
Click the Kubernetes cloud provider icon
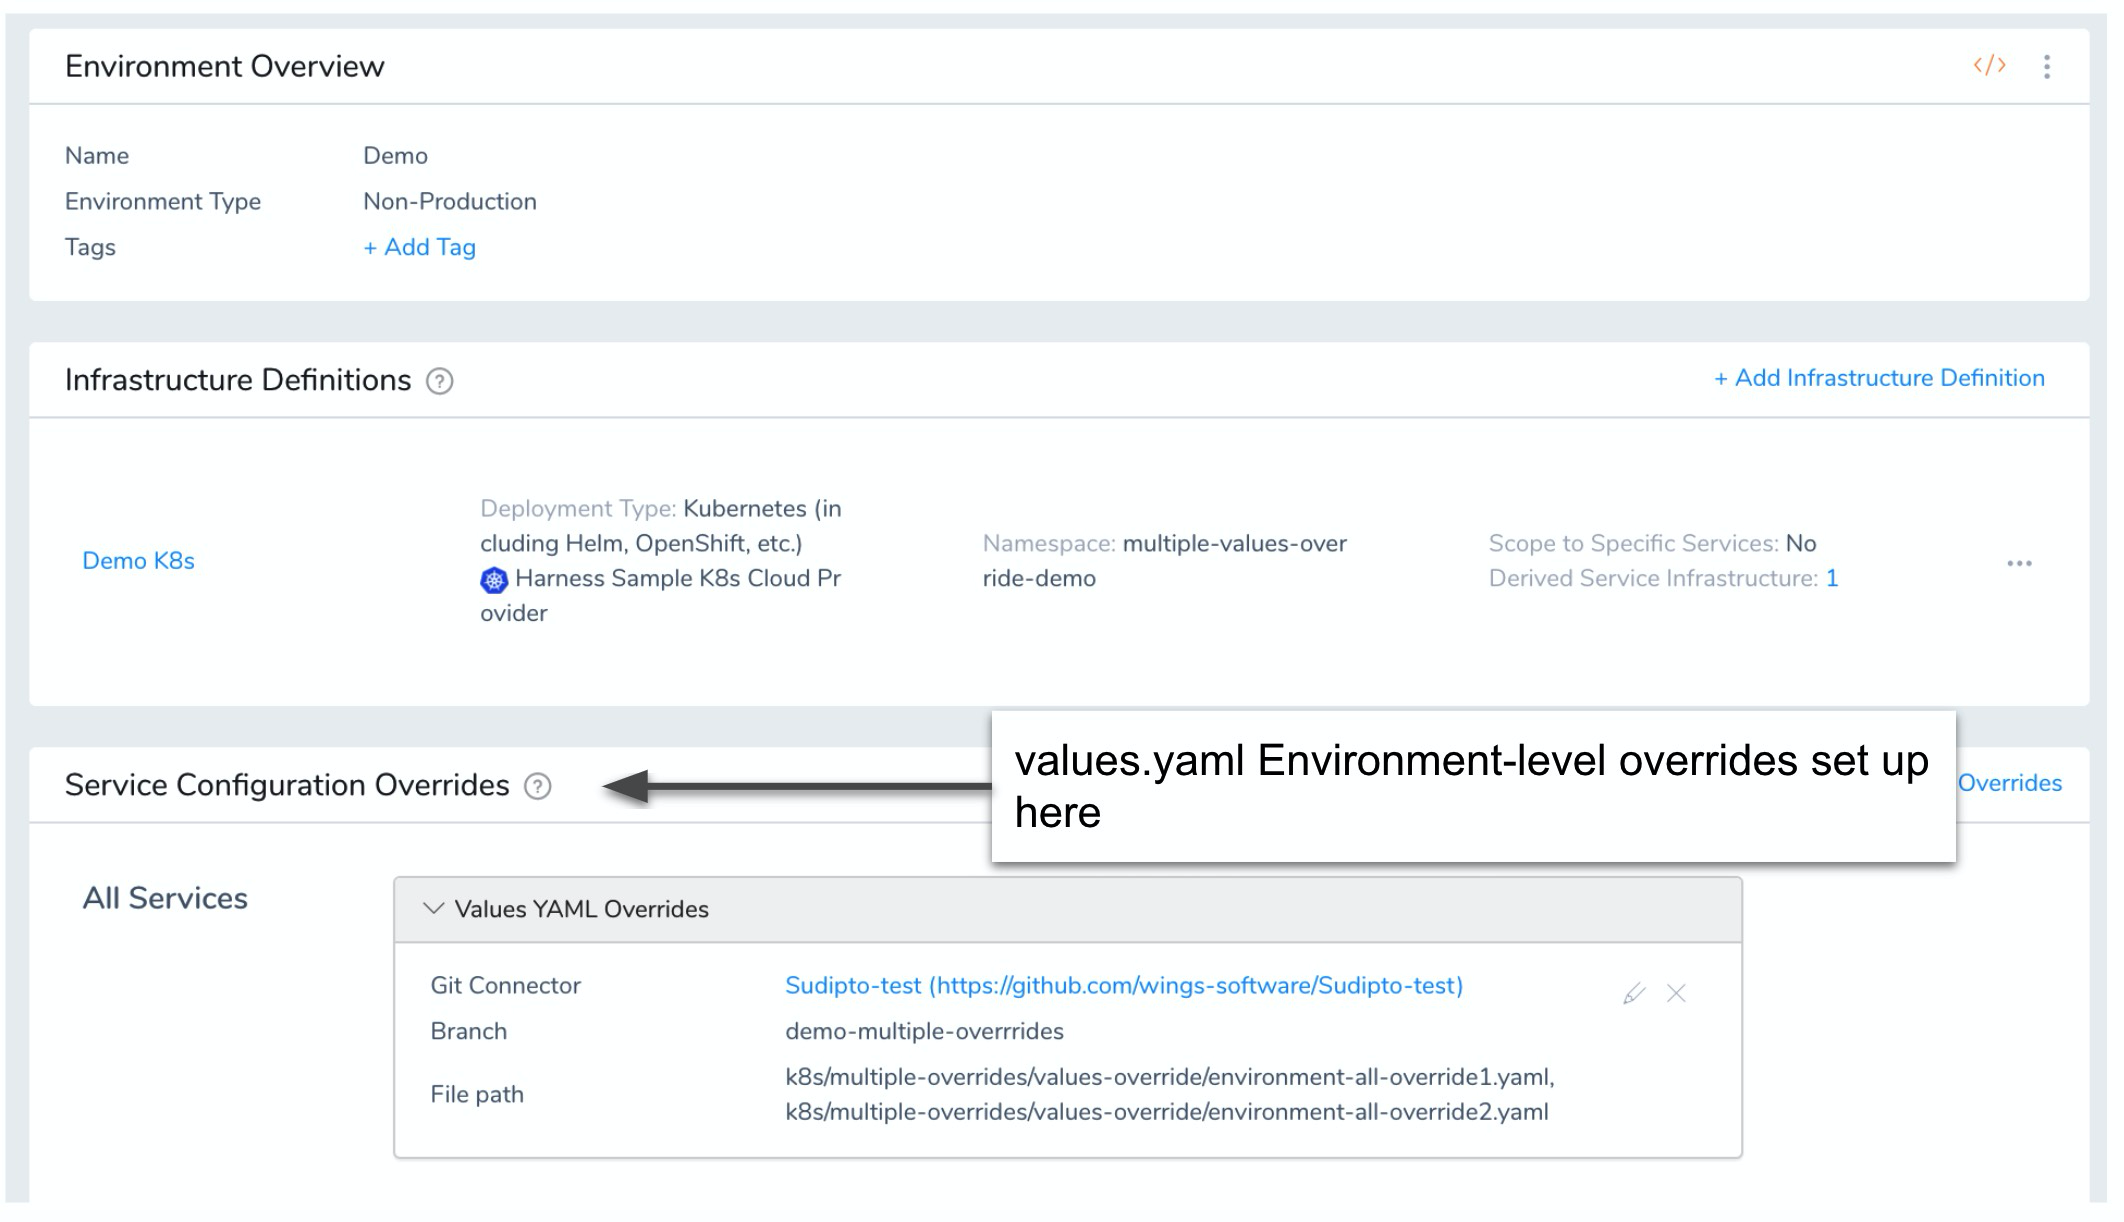point(494,579)
